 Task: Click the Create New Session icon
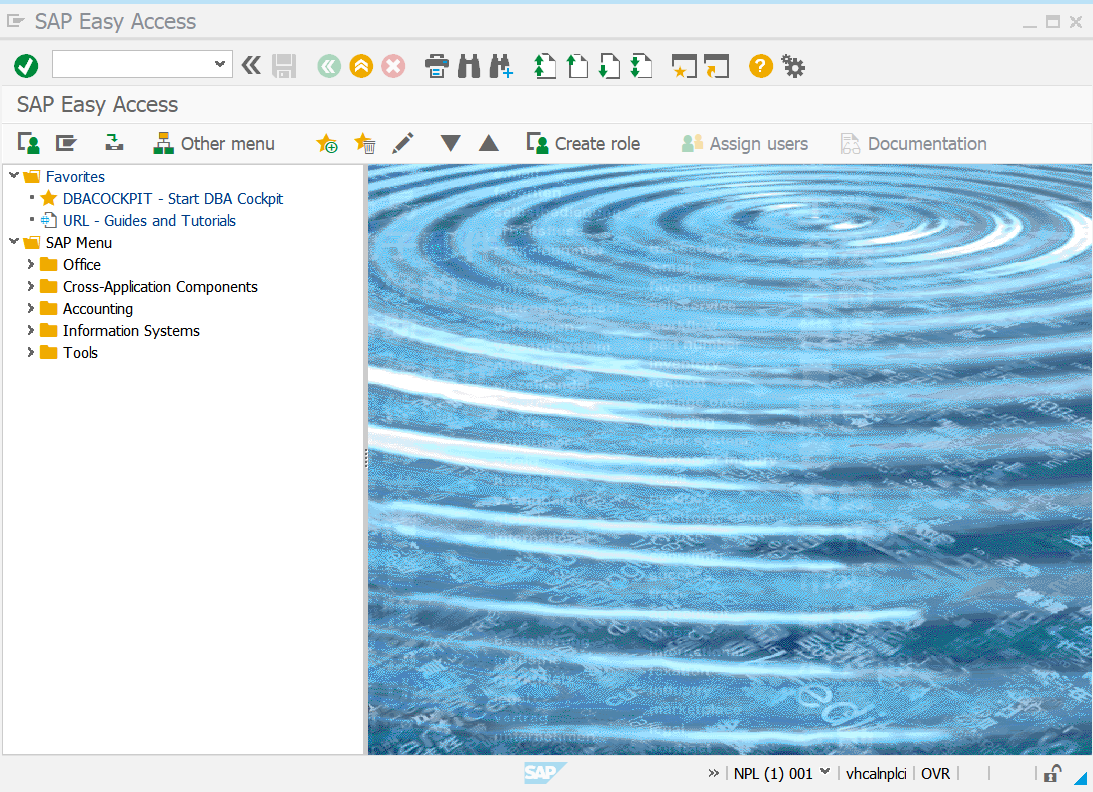(684, 66)
